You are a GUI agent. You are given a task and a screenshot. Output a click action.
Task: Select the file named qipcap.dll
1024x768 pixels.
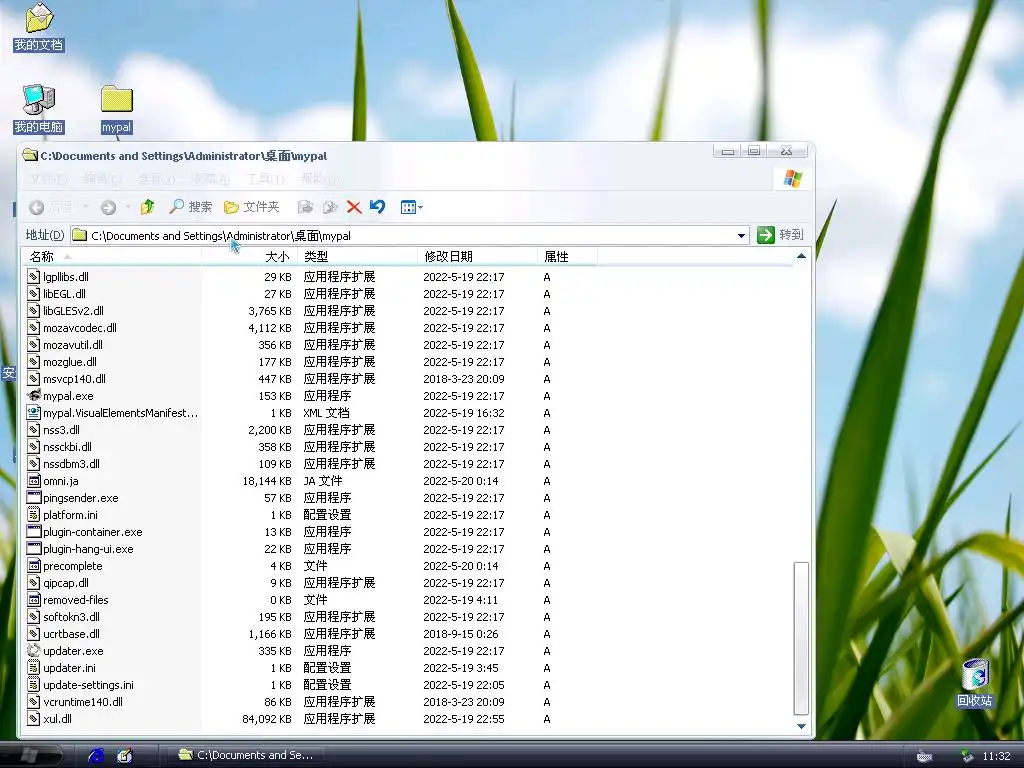[x=66, y=583]
